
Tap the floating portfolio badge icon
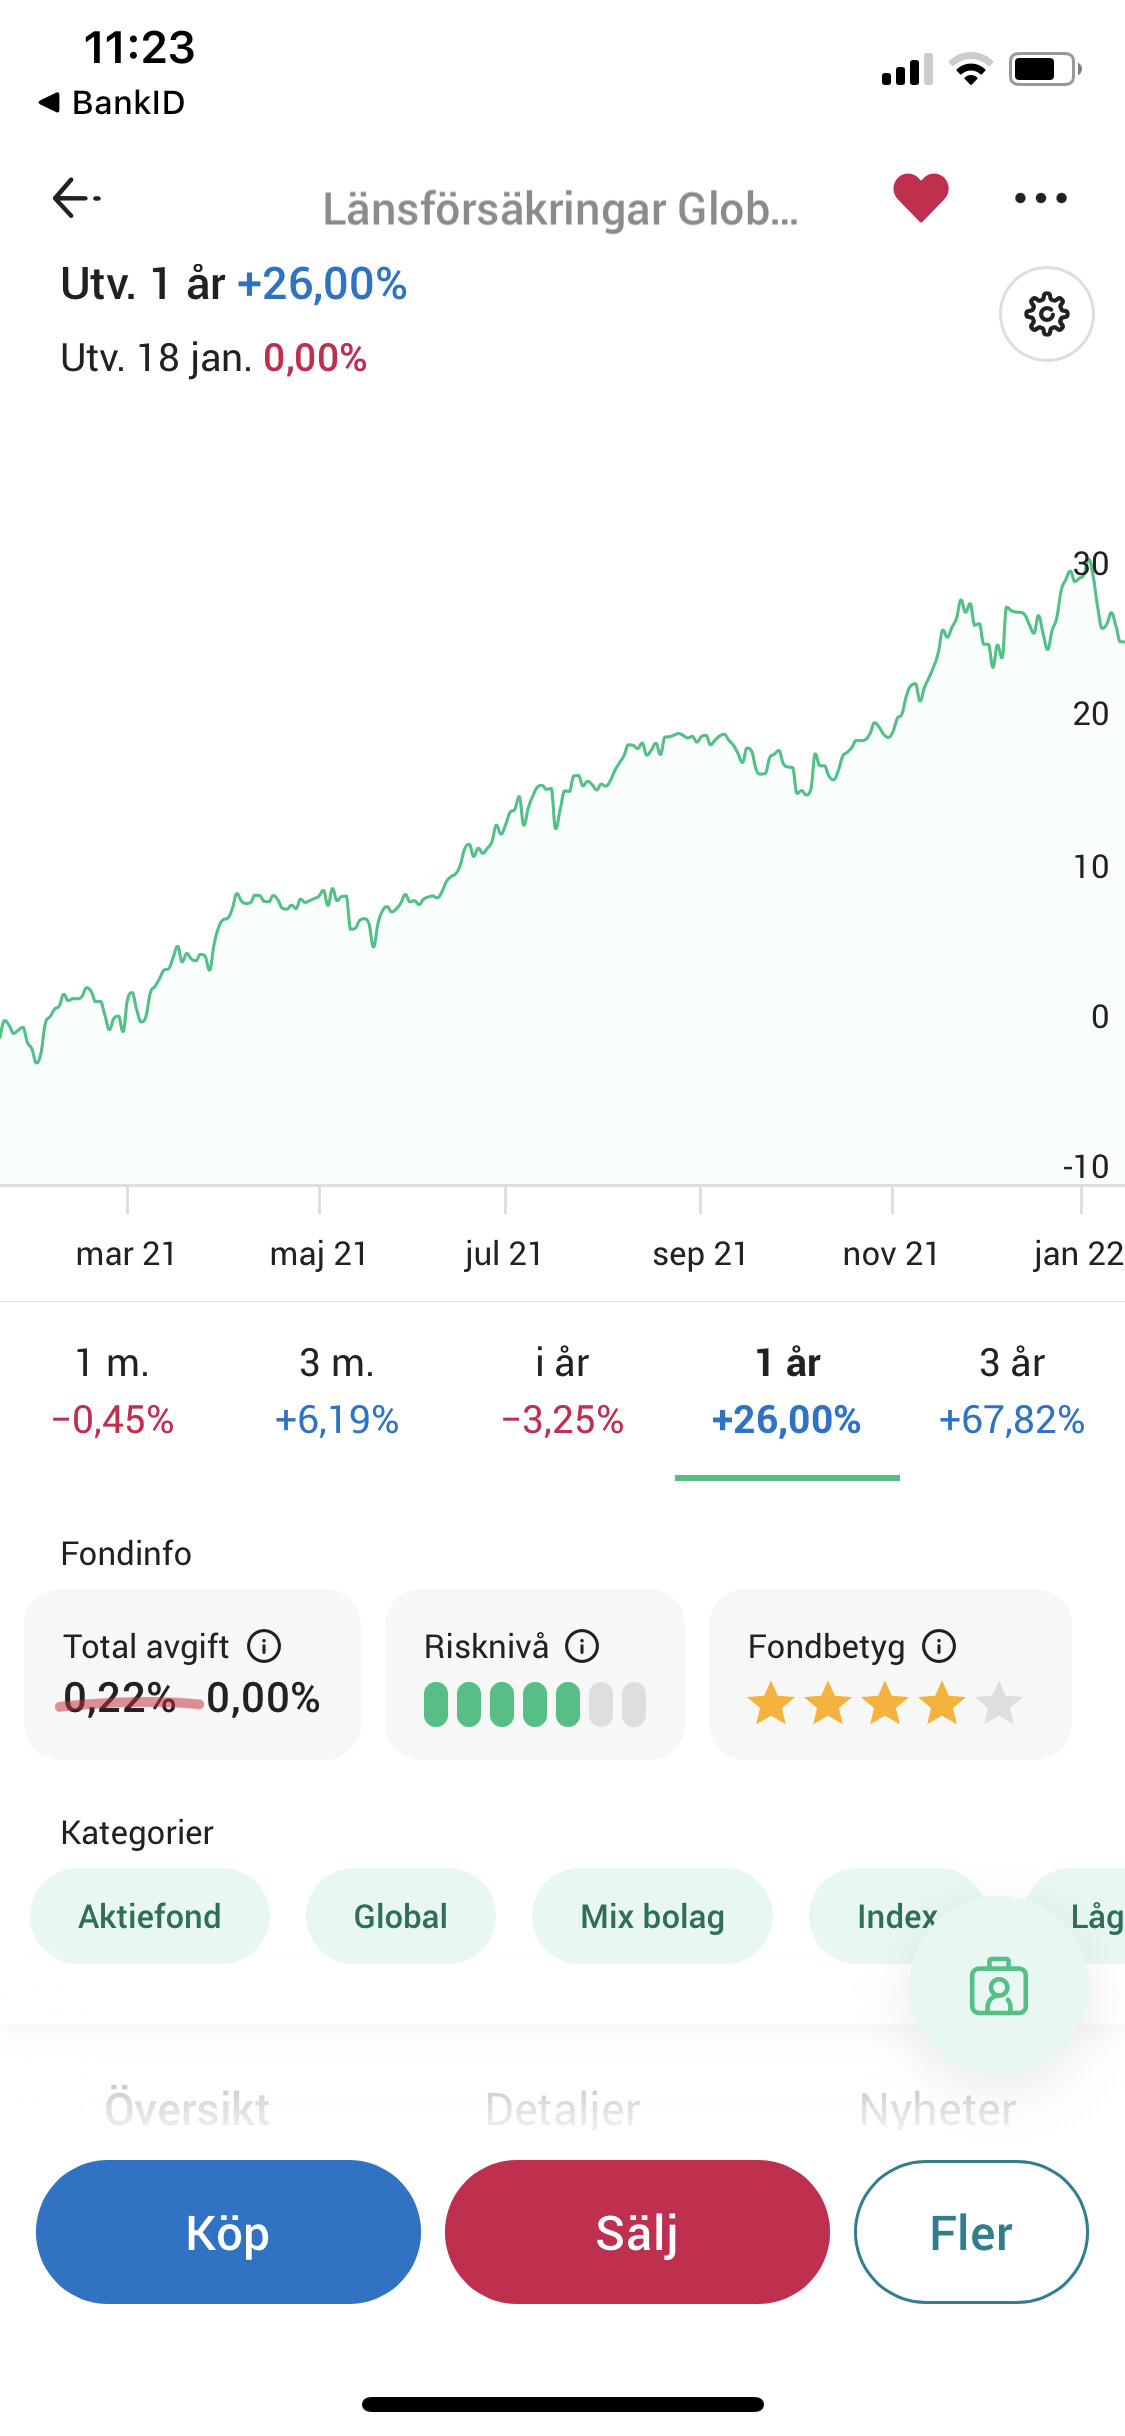[998, 1986]
